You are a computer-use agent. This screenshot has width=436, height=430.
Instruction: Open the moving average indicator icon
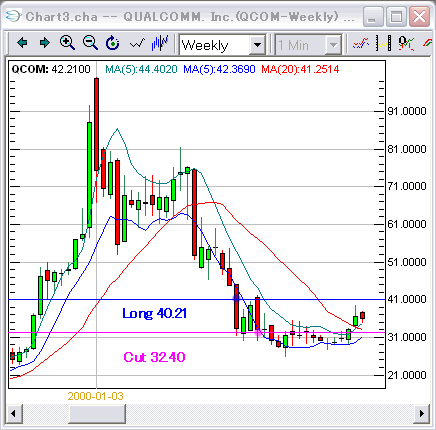360,43
